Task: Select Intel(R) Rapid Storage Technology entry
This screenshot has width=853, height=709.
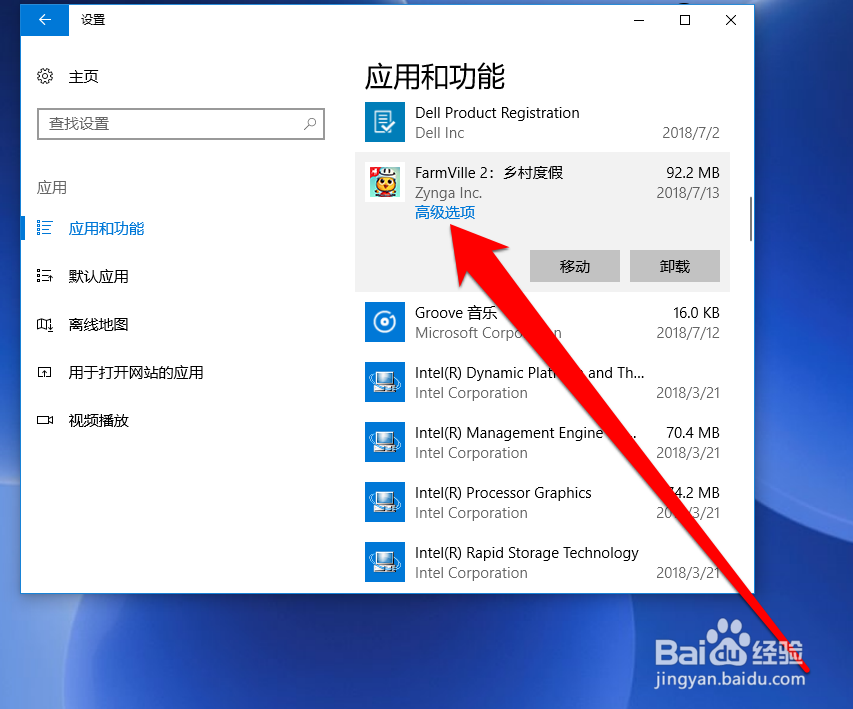Action: point(542,562)
